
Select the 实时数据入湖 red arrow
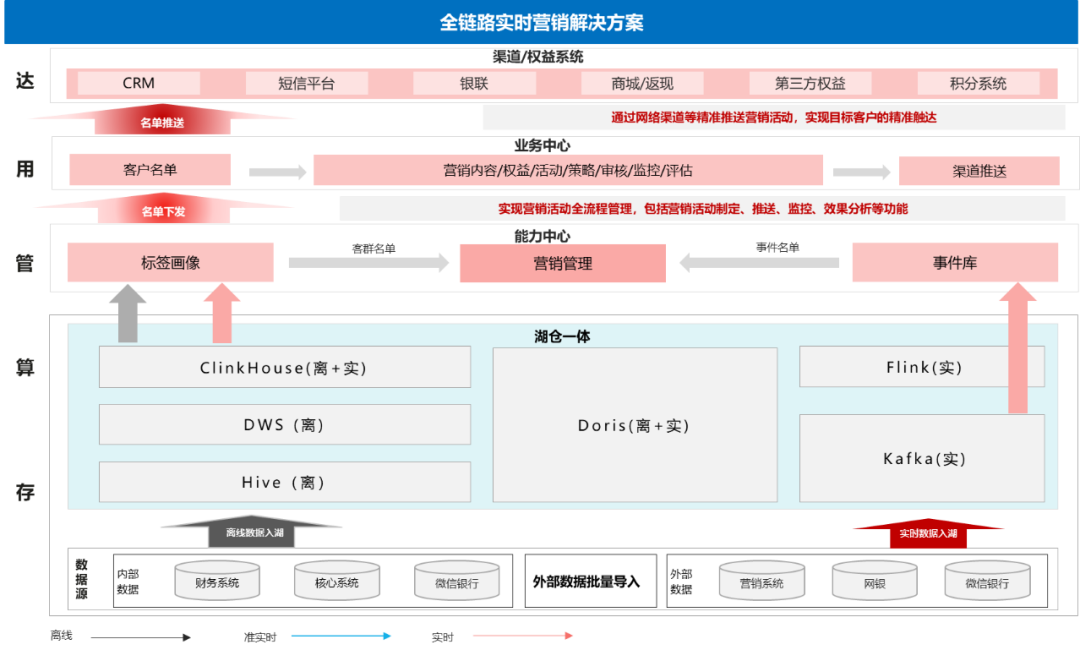click(x=928, y=533)
